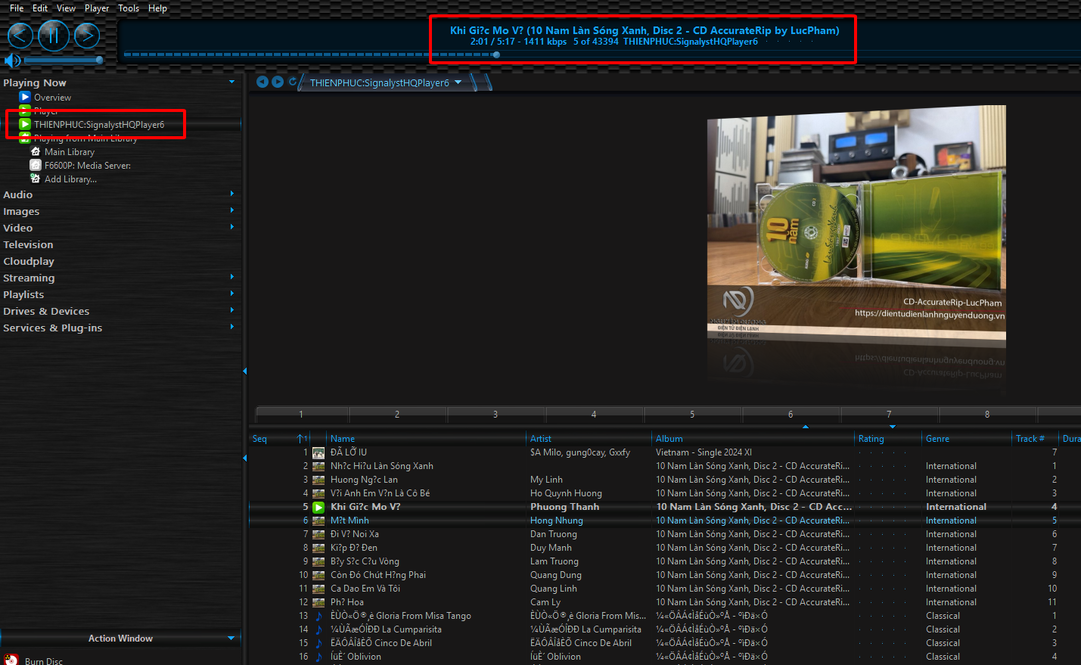Skip to the next track
The height and width of the screenshot is (665, 1081).
(87, 36)
